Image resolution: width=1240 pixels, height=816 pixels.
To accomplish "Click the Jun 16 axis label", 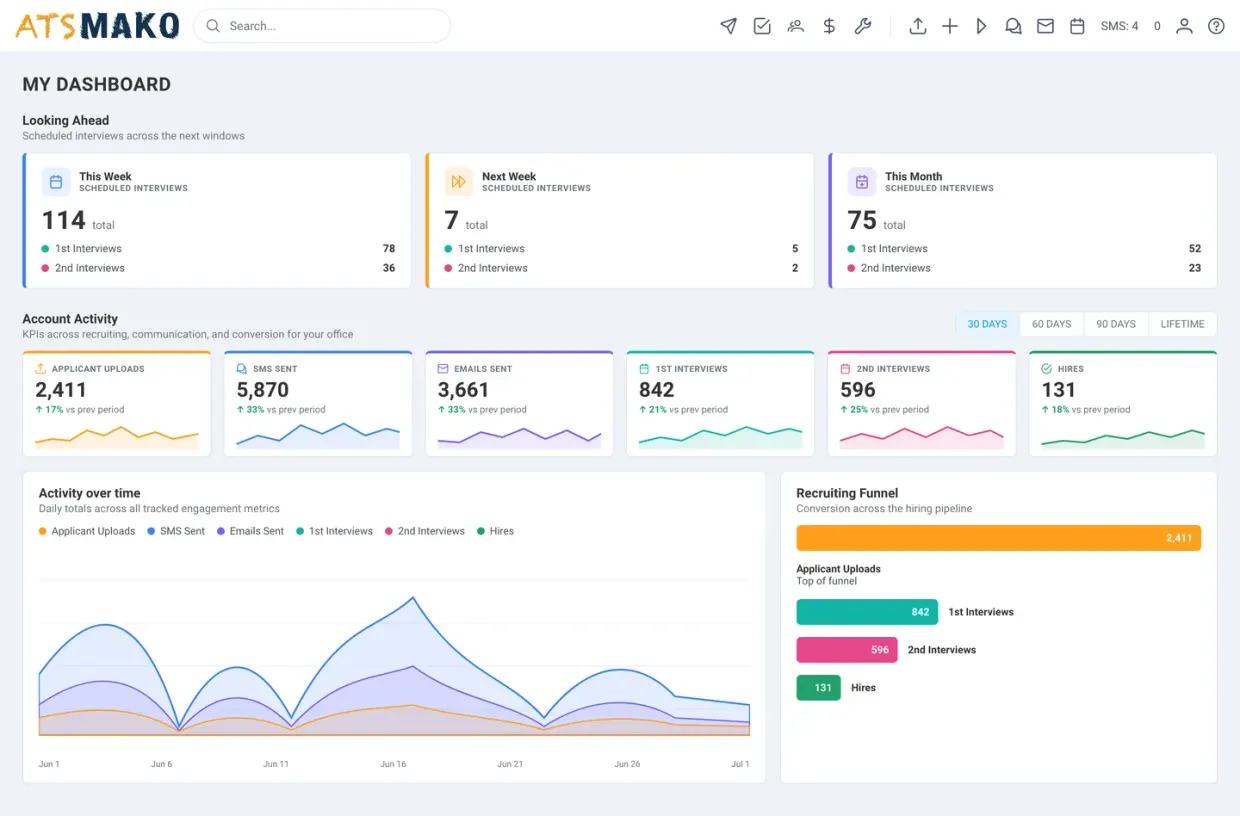I will coord(393,764).
